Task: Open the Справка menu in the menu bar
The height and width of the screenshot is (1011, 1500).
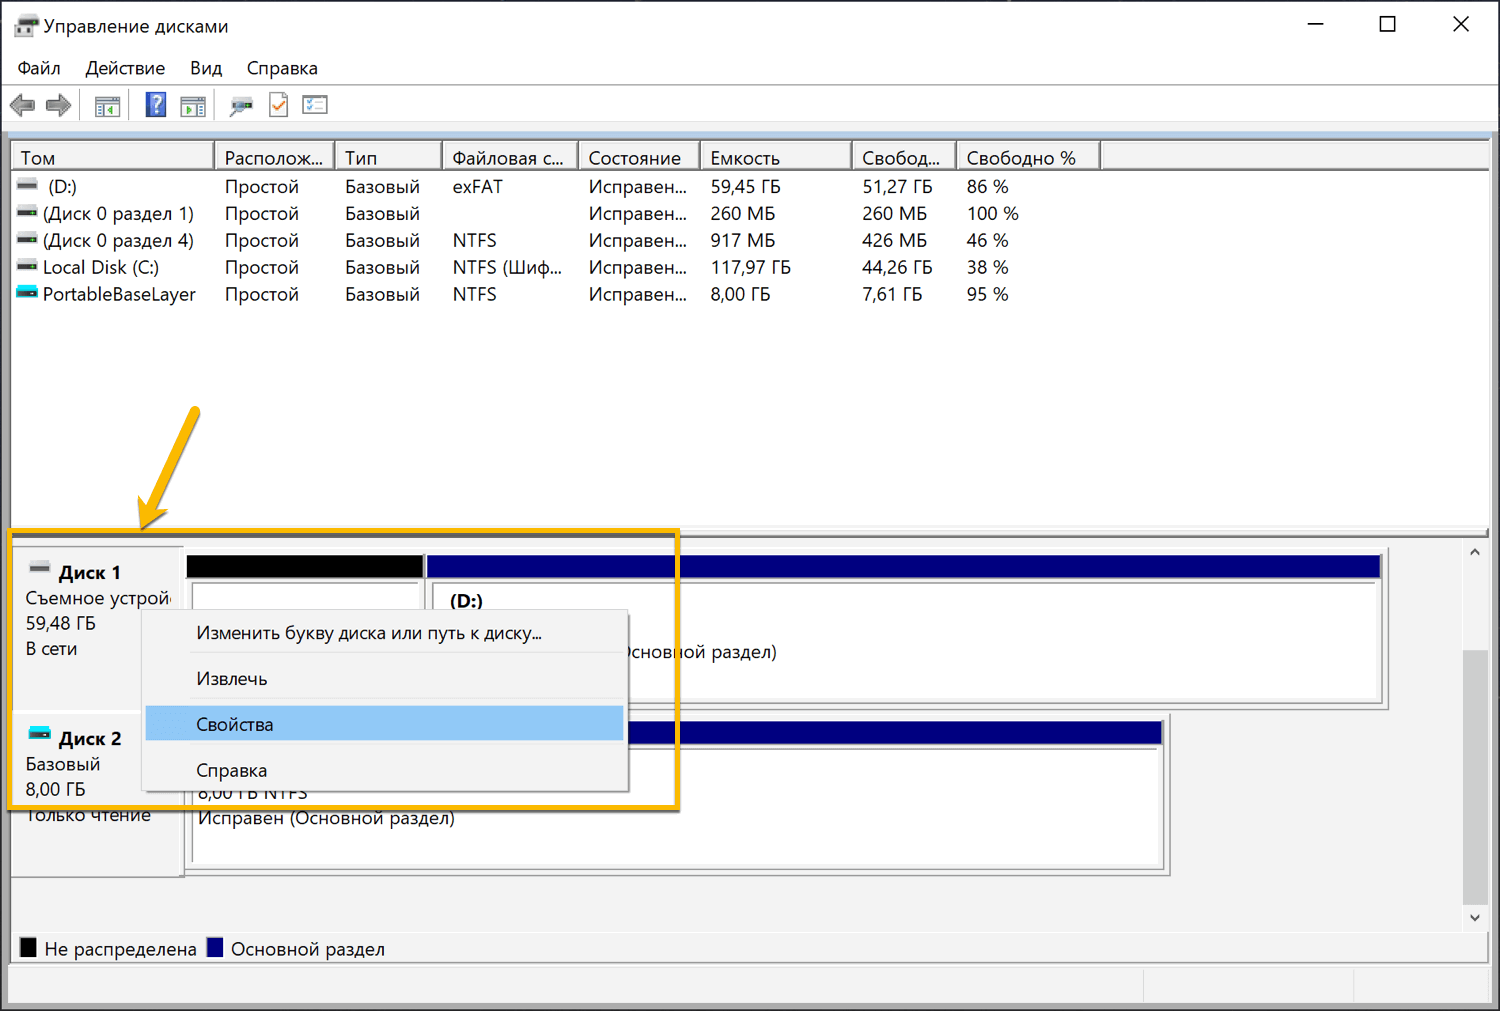Action: [x=282, y=68]
